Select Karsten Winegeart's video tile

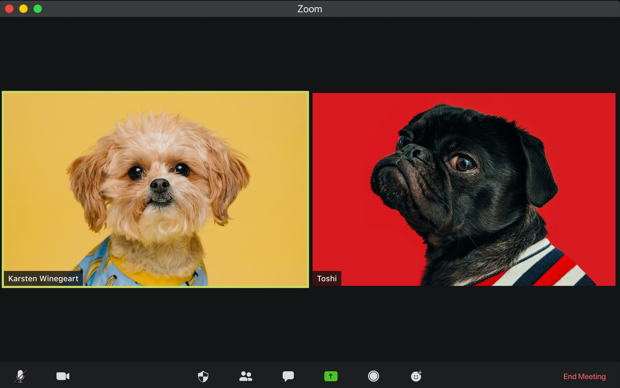pyautogui.click(x=155, y=189)
